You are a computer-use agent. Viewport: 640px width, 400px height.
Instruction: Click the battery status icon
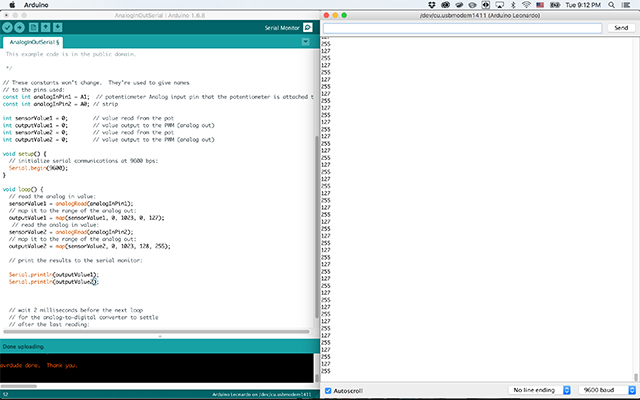click(x=555, y=5)
